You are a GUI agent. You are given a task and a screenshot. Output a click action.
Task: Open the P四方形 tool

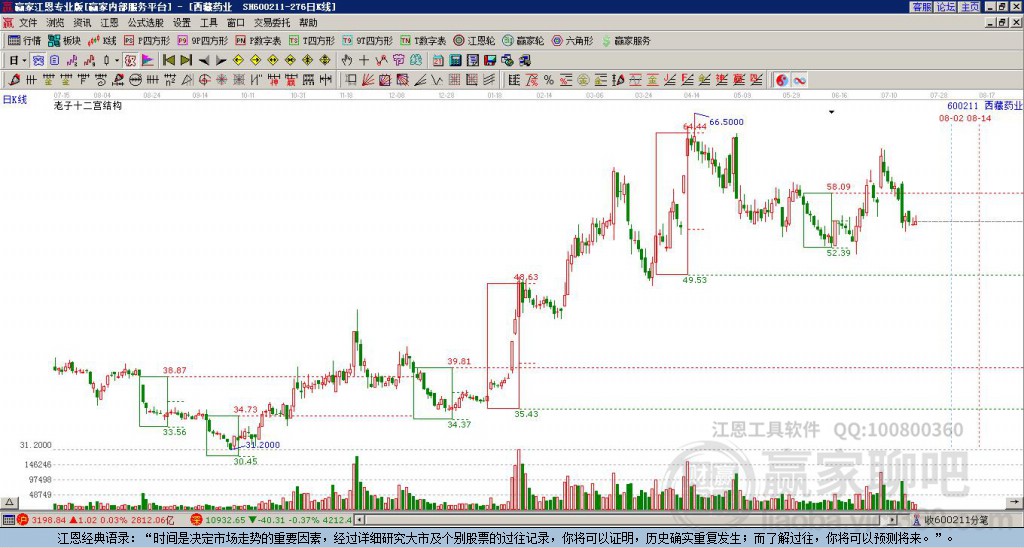coord(147,40)
